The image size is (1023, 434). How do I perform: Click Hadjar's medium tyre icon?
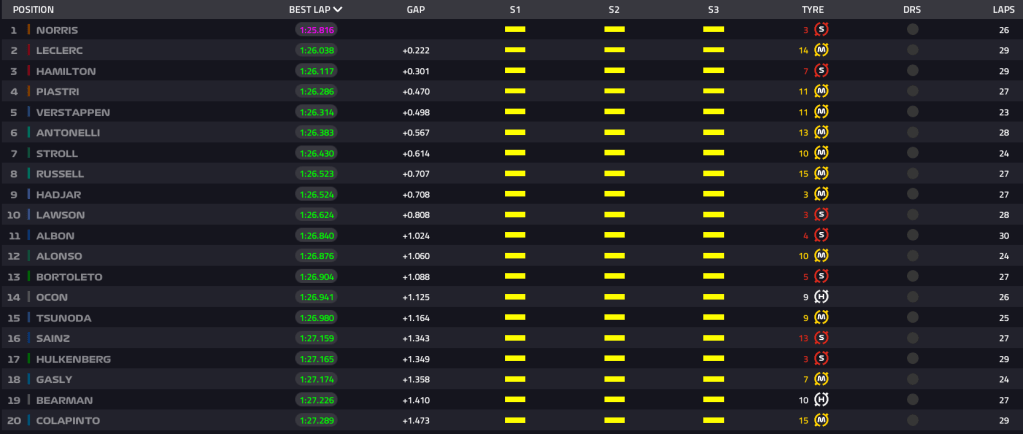pyautogui.click(x=821, y=194)
